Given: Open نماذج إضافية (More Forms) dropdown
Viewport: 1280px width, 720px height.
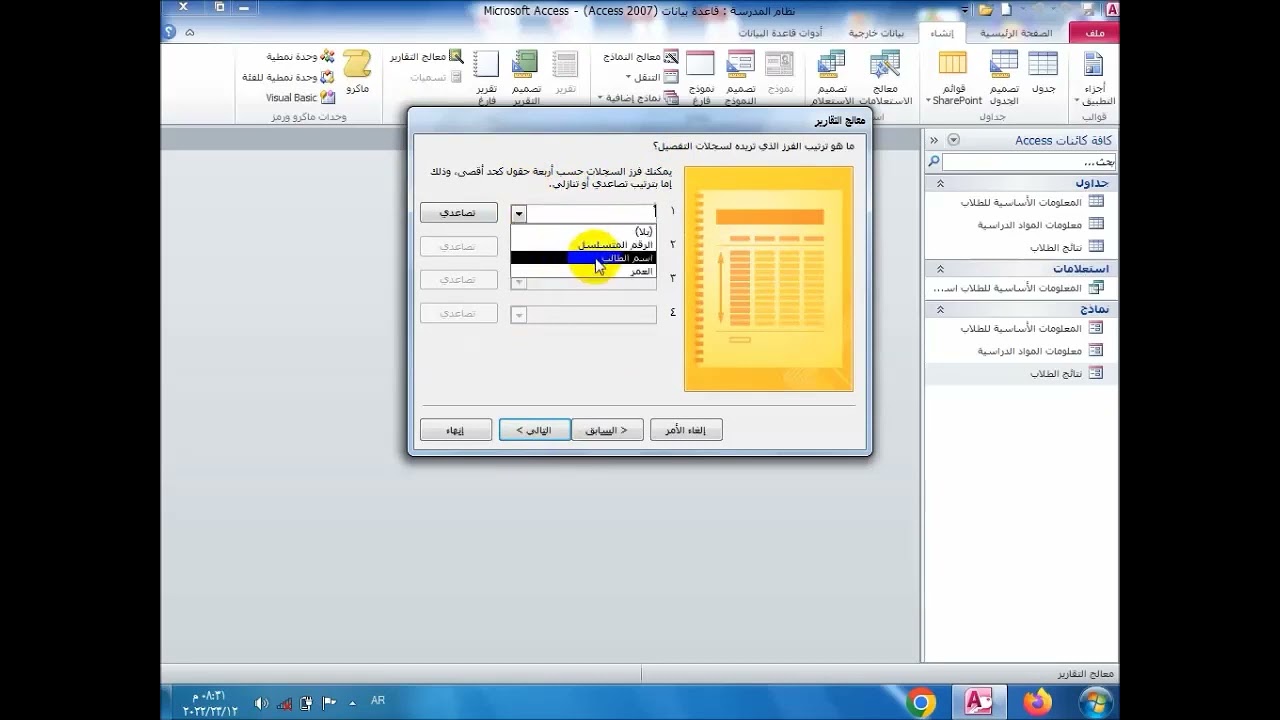Looking at the screenshot, I should pyautogui.click(x=638, y=97).
